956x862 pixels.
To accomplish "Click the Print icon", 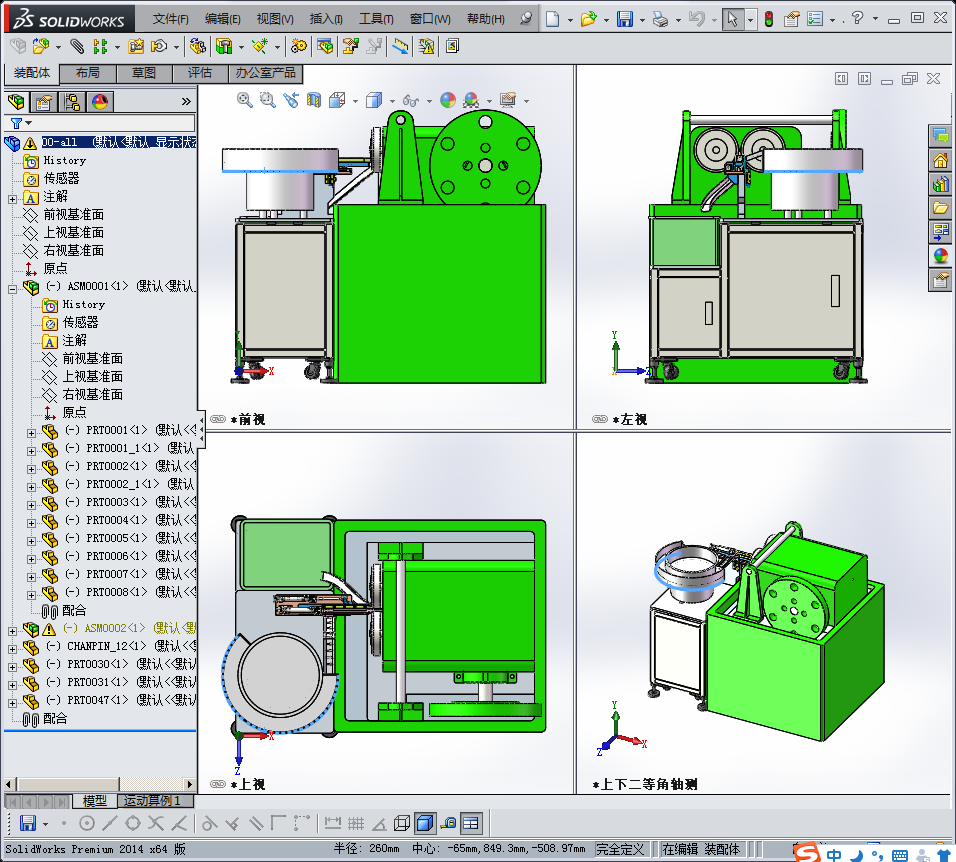I will point(660,20).
